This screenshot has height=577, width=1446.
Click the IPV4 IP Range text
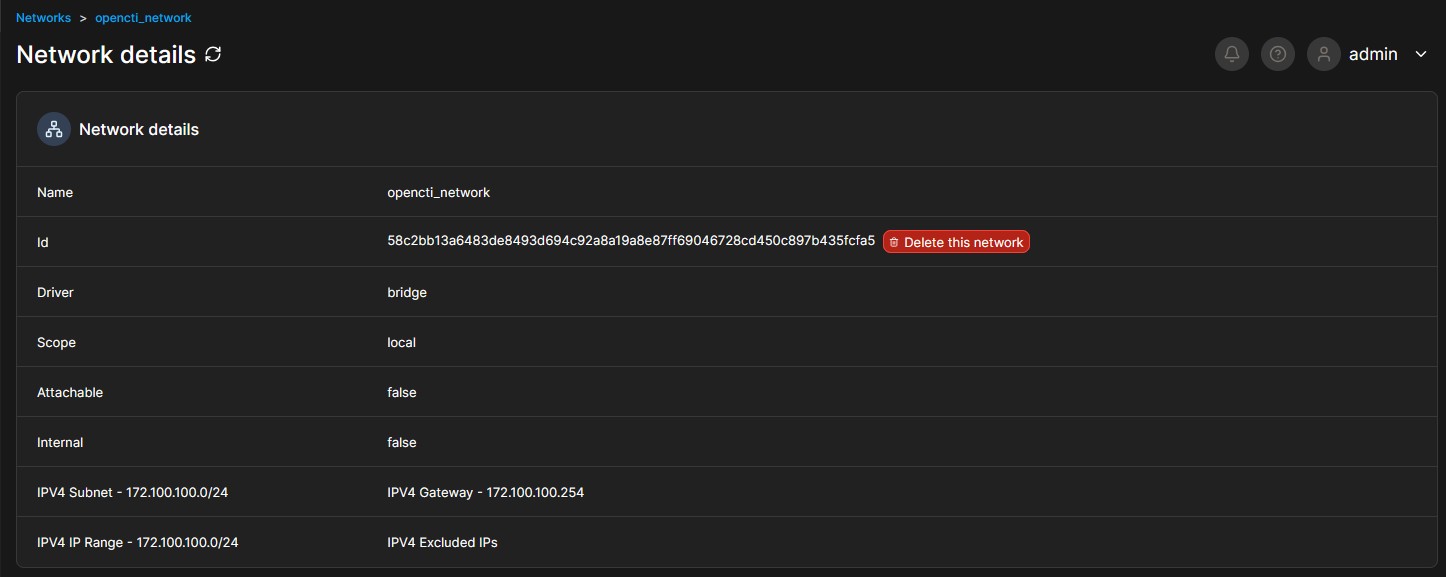click(x=138, y=542)
